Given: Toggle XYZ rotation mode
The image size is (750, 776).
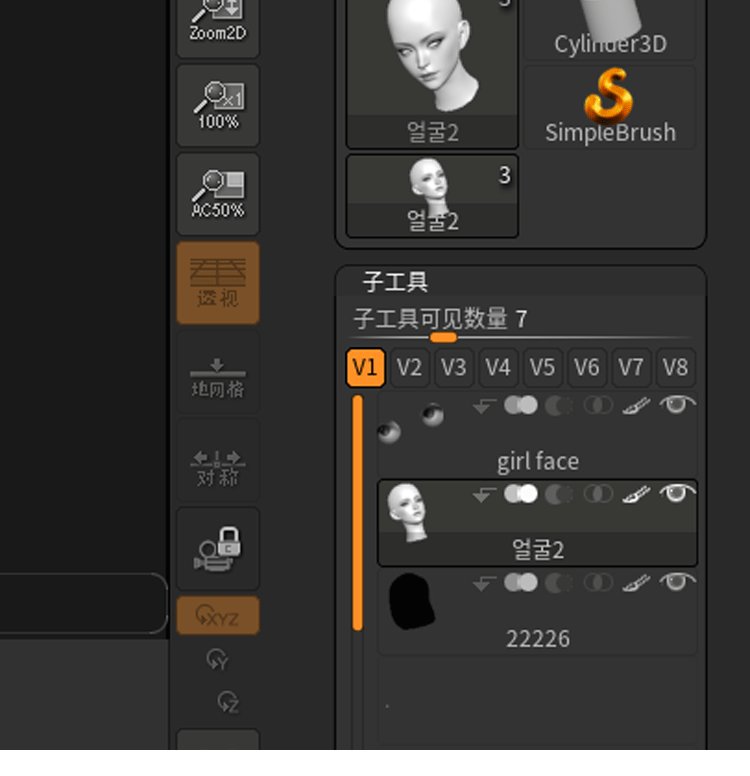Looking at the screenshot, I should 218,616.
